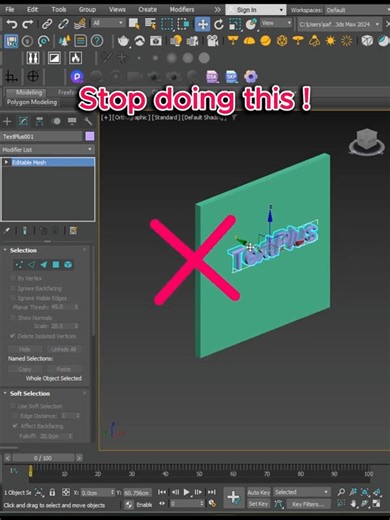Select Edge sub-object level icon
The image size is (390, 520).
31,265
